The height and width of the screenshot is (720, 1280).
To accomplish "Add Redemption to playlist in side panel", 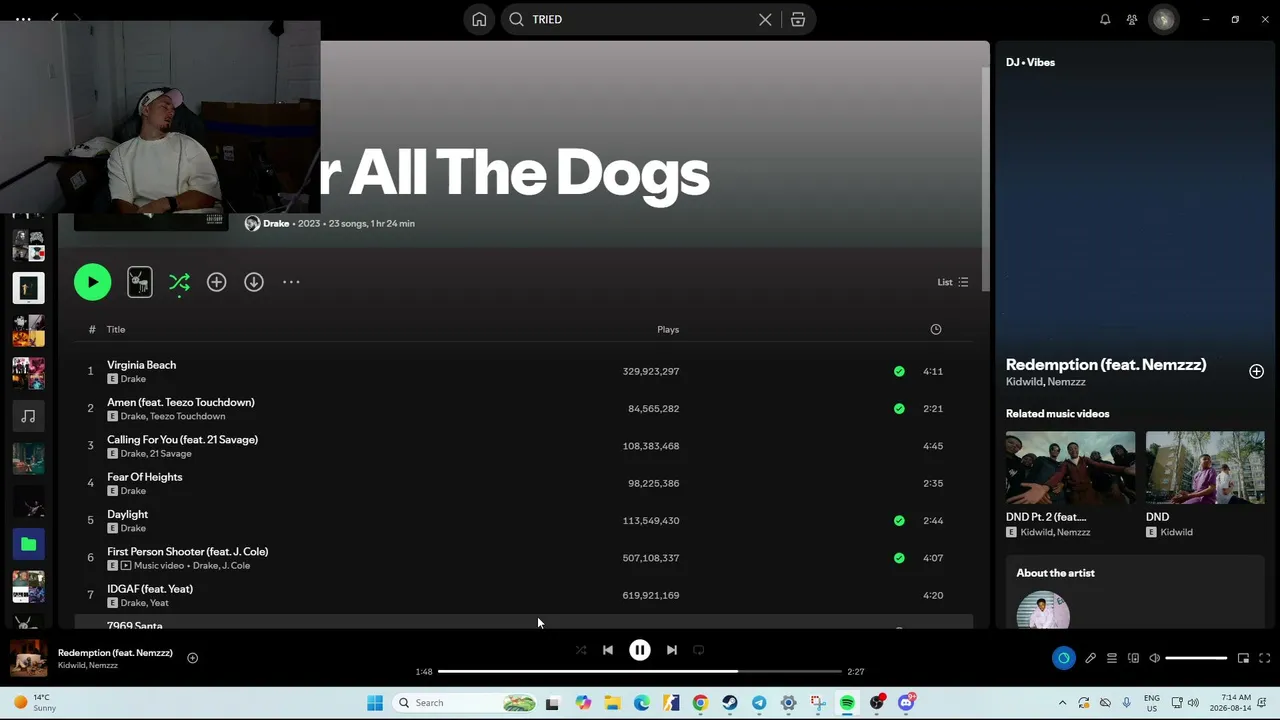I will point(1256,371).
